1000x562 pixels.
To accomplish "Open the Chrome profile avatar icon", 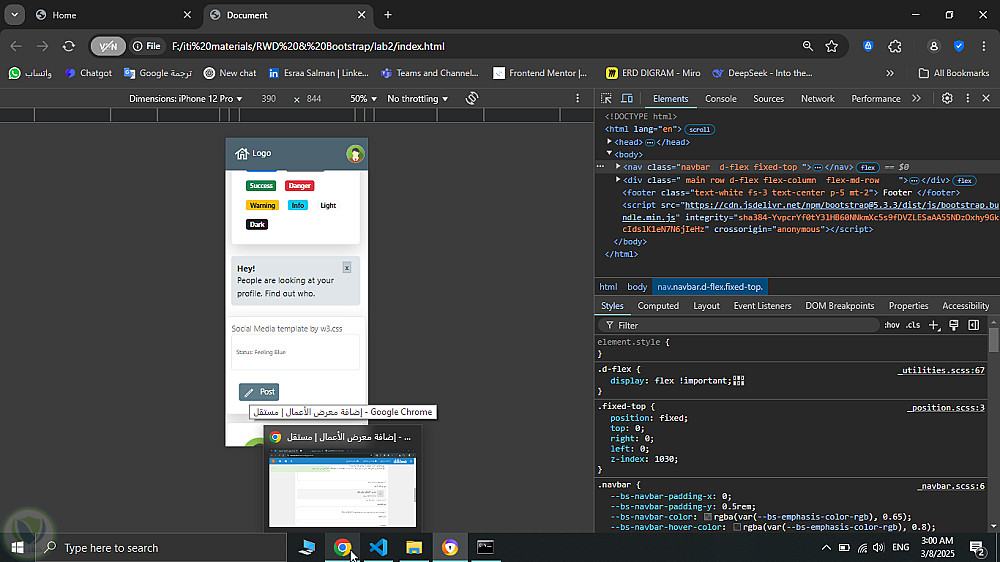I will [x=934, y=46].
